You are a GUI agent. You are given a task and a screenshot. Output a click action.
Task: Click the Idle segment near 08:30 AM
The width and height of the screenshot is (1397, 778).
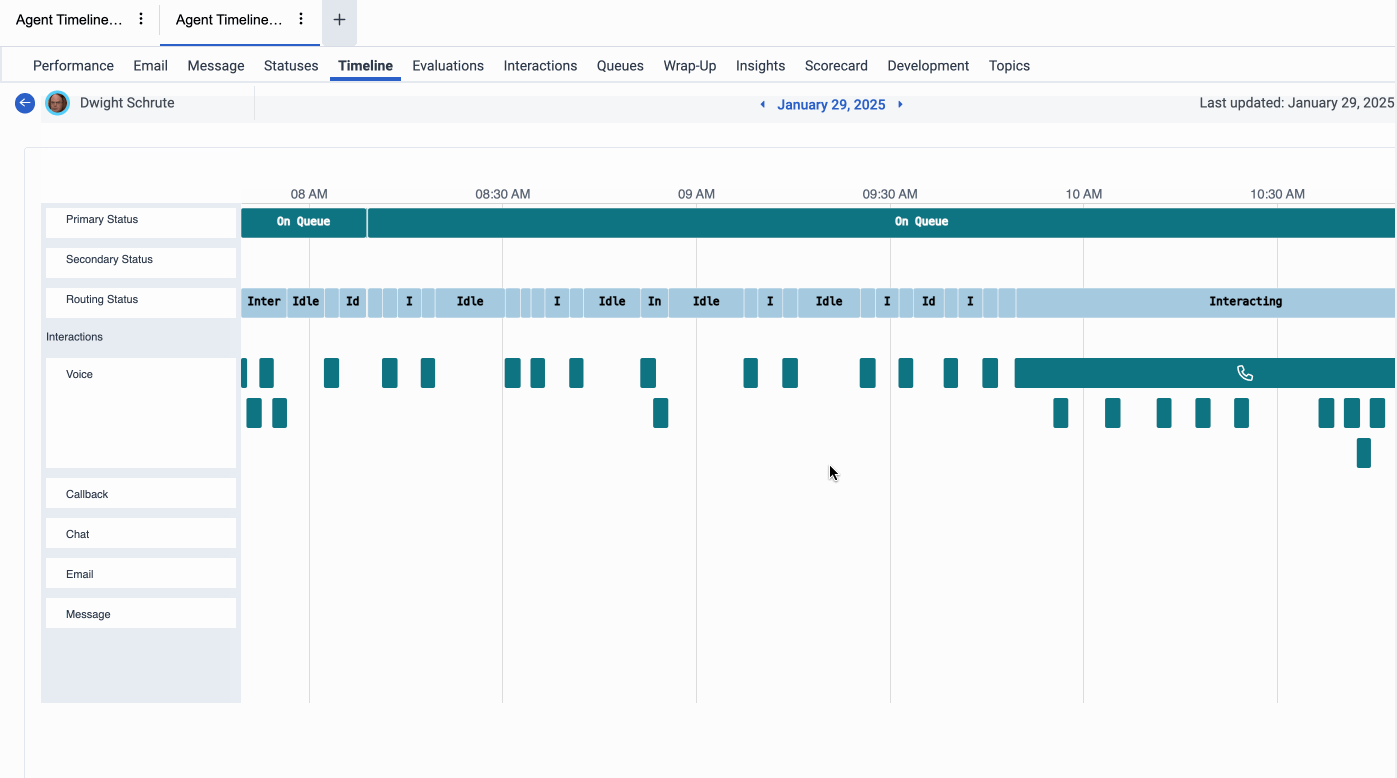point(470,301)
